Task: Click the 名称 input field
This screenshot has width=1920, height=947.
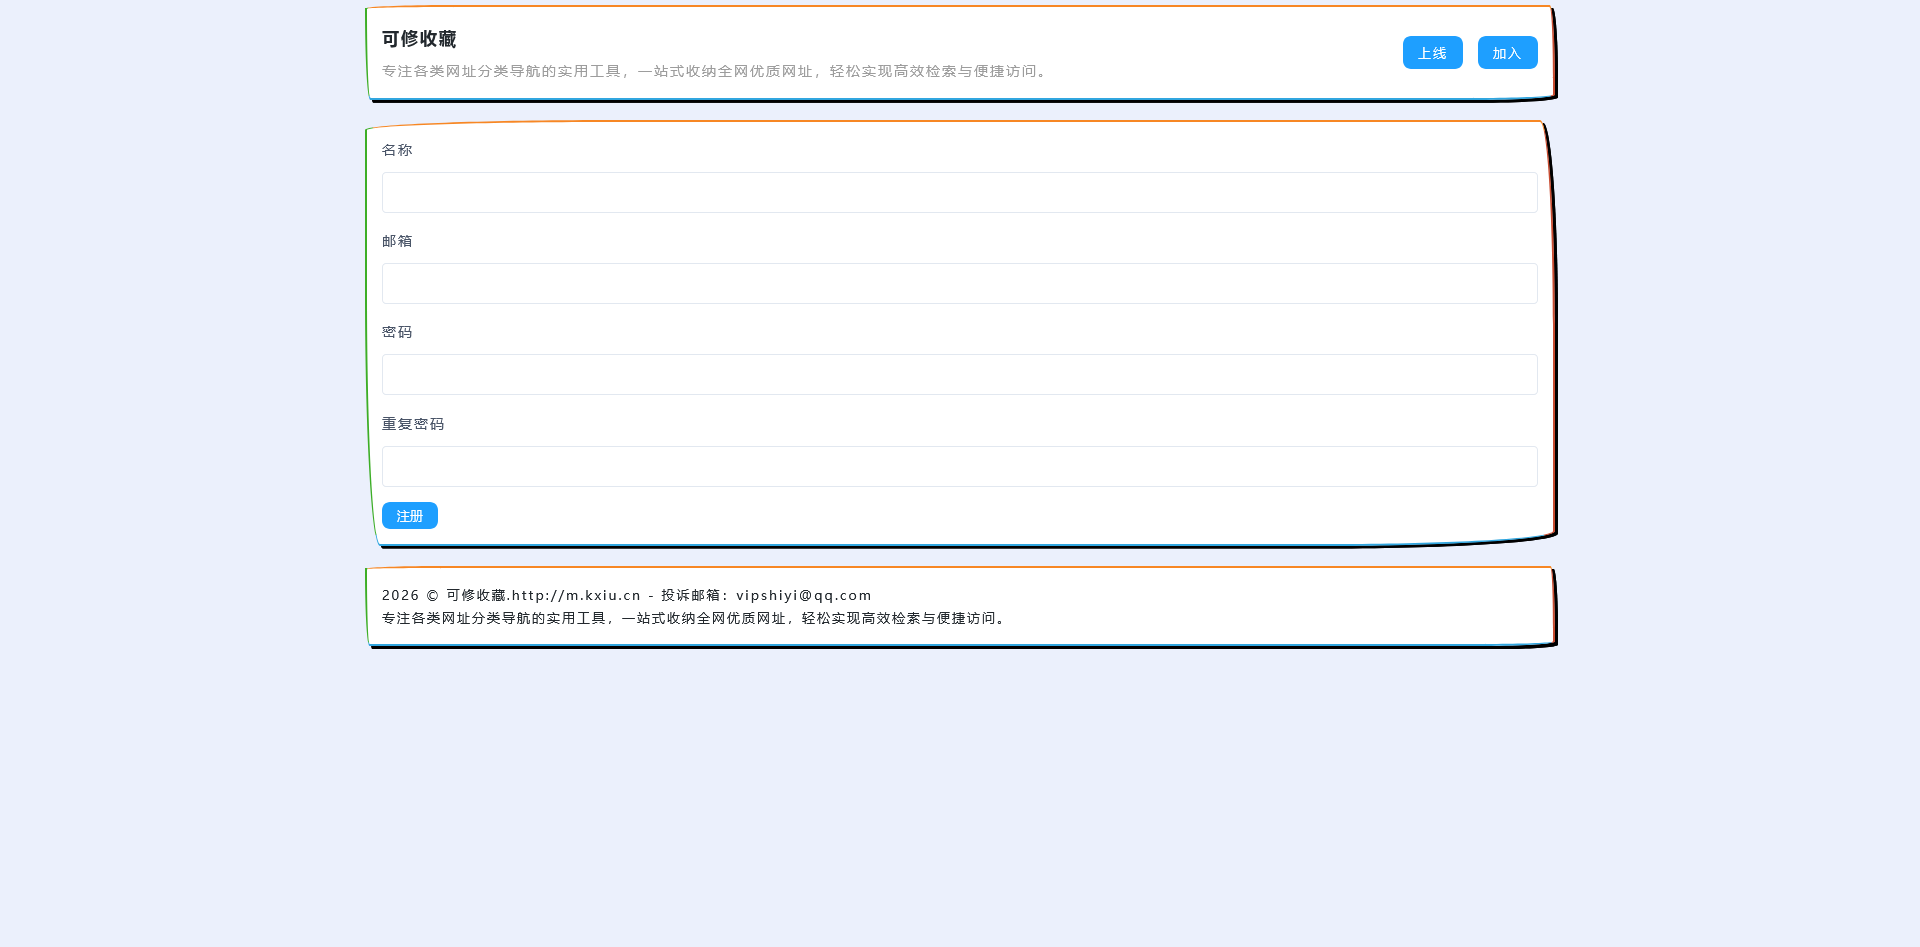Action: (959, 192)
